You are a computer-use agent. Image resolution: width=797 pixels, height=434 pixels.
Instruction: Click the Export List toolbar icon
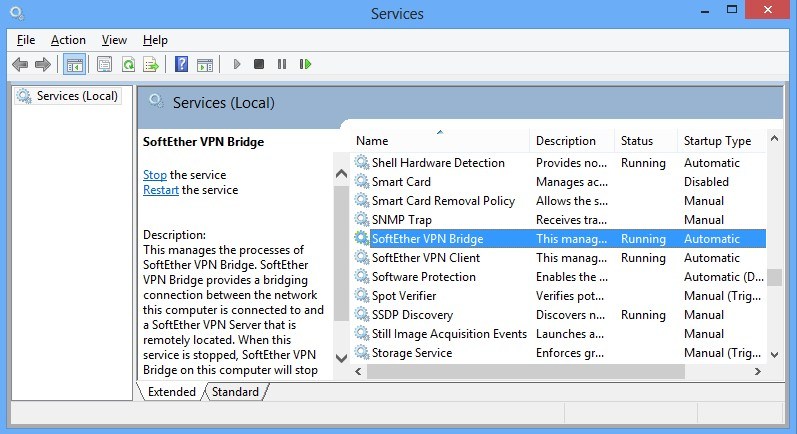151,64
